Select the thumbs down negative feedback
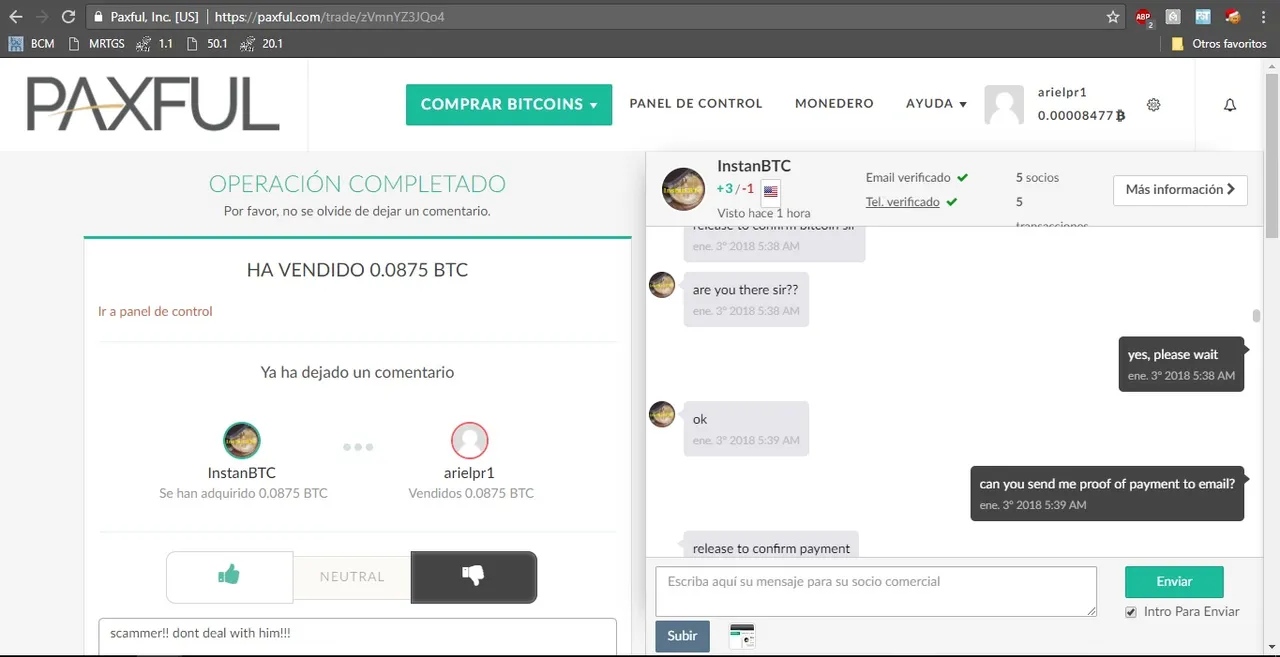Screen dimensions: 1280x657 point(474,576)
